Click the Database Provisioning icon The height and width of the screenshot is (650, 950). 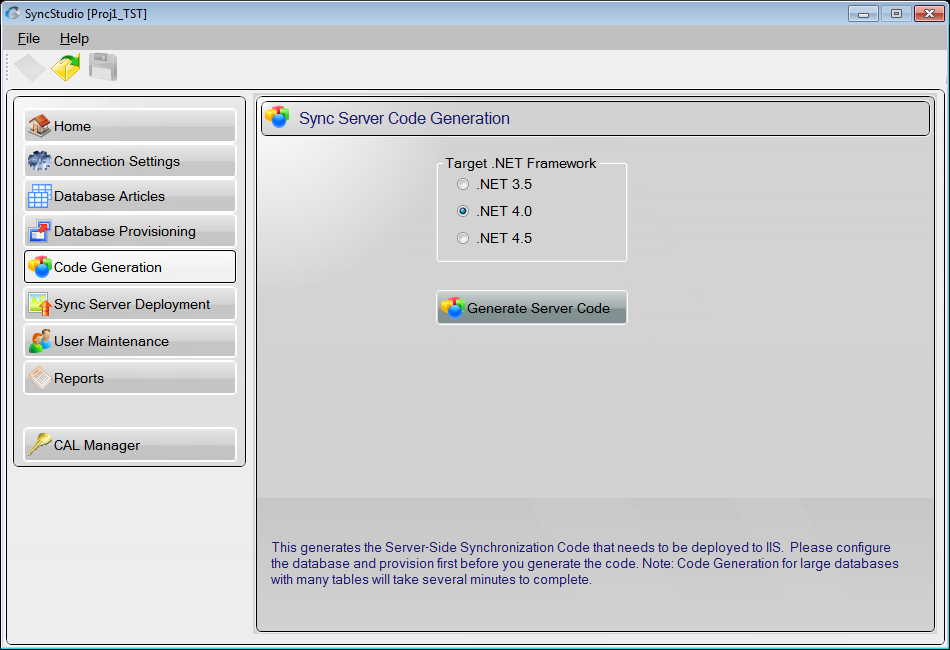point(39,231)
